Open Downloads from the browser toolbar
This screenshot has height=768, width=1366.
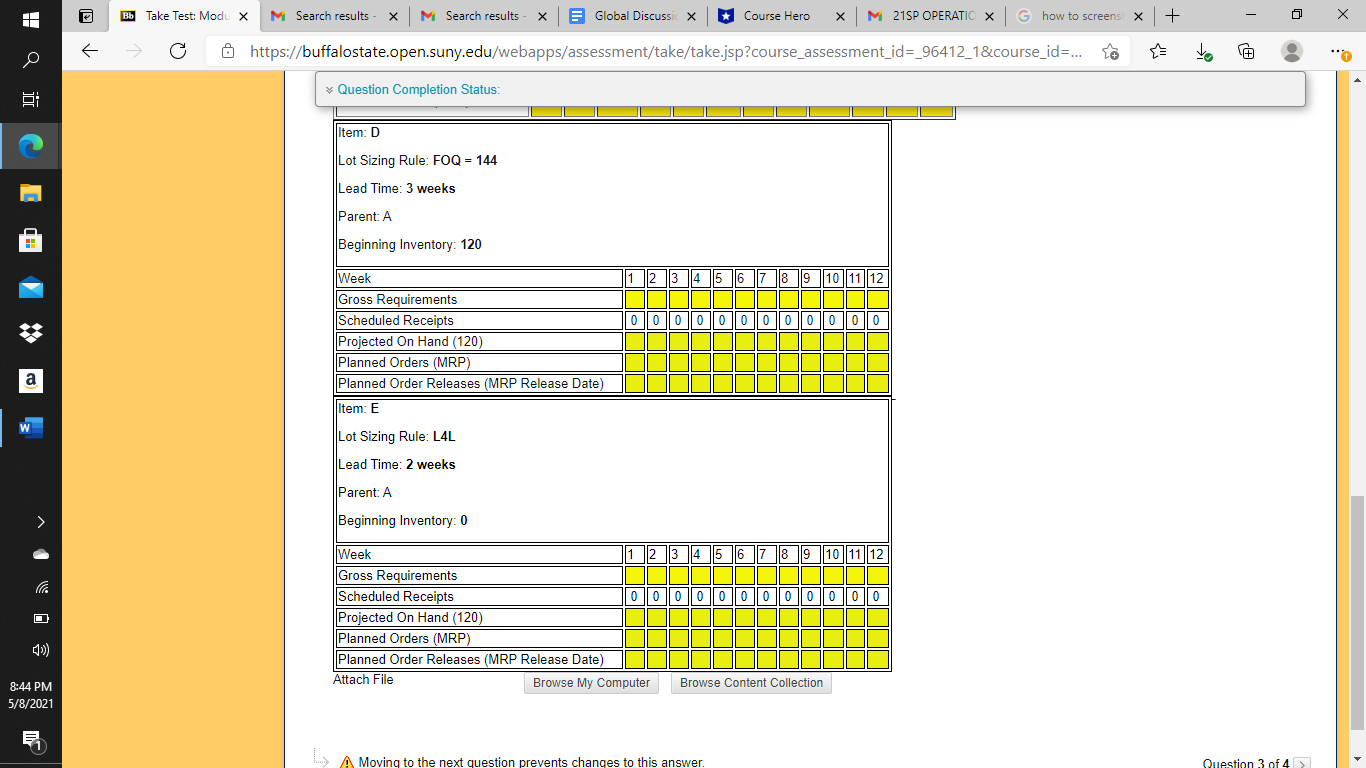[1202, 52]
